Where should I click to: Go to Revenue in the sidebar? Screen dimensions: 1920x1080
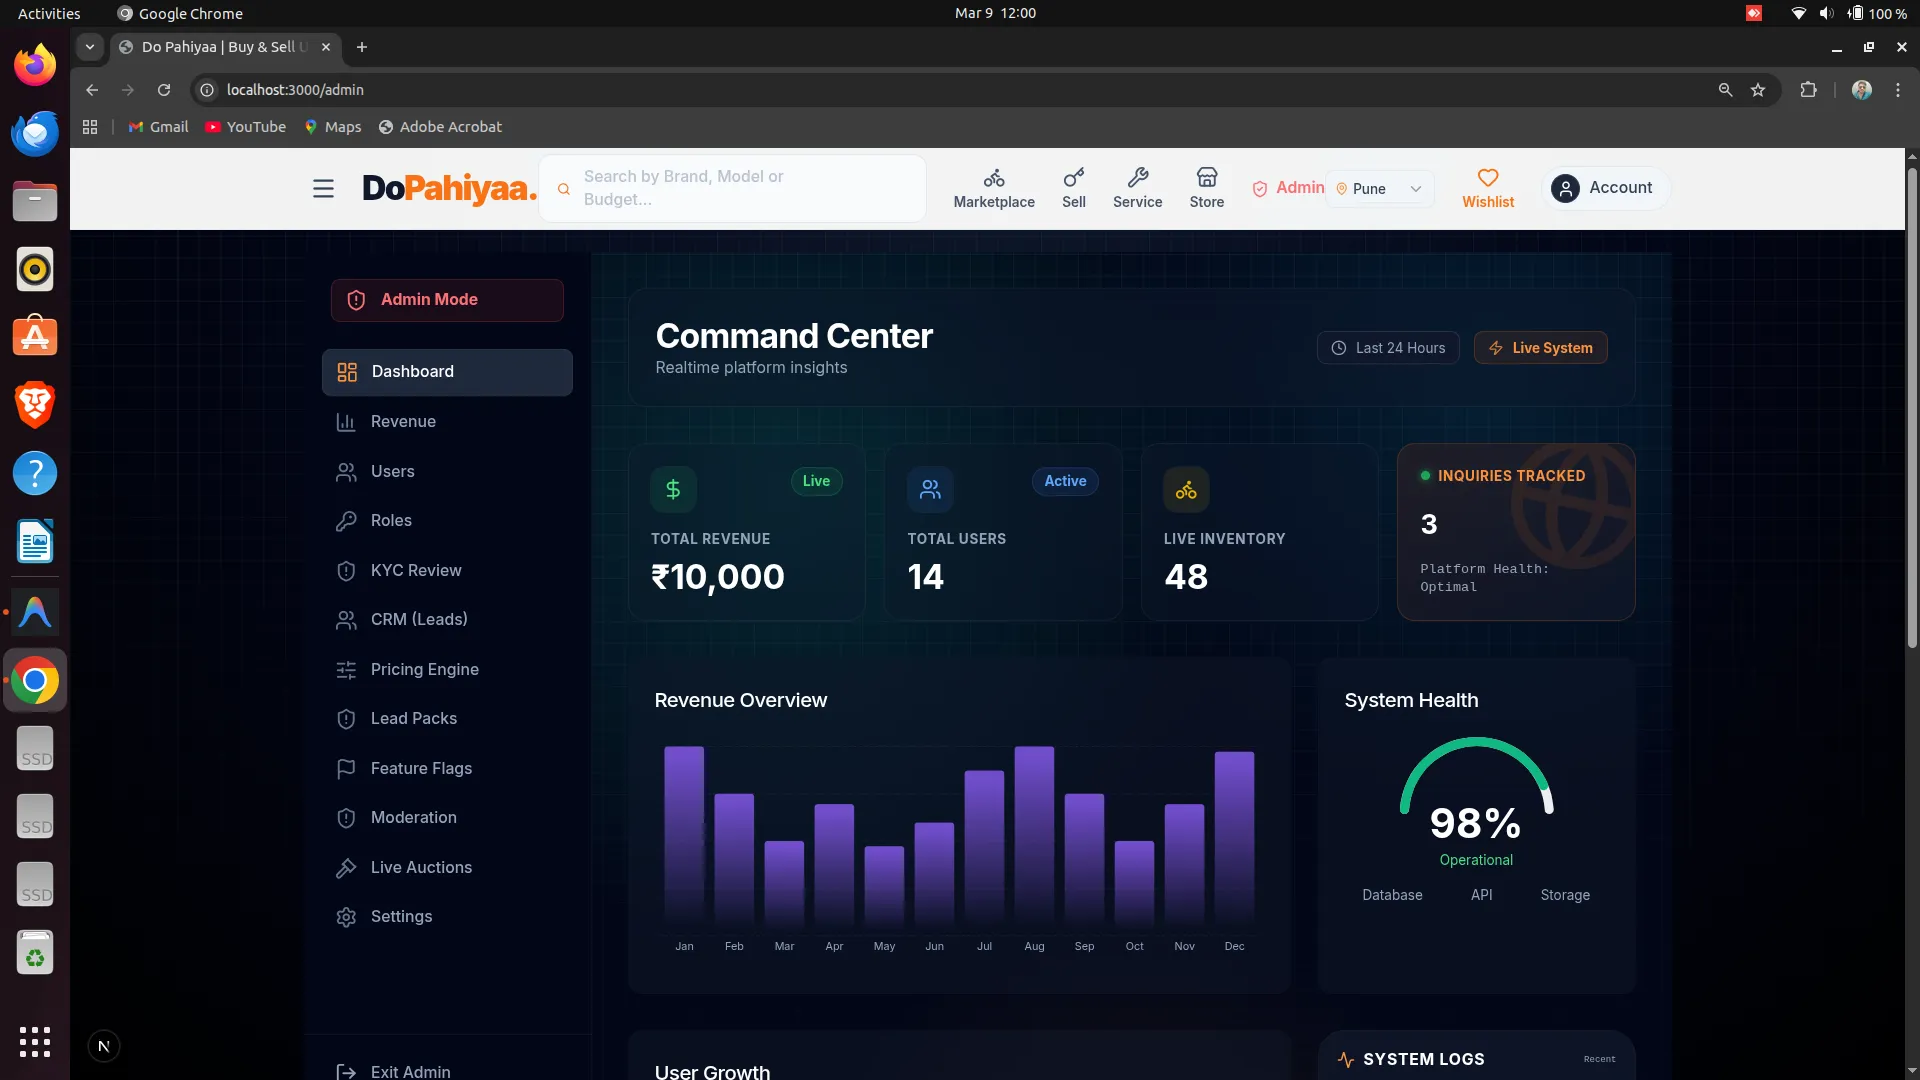[x=403, y=422]
